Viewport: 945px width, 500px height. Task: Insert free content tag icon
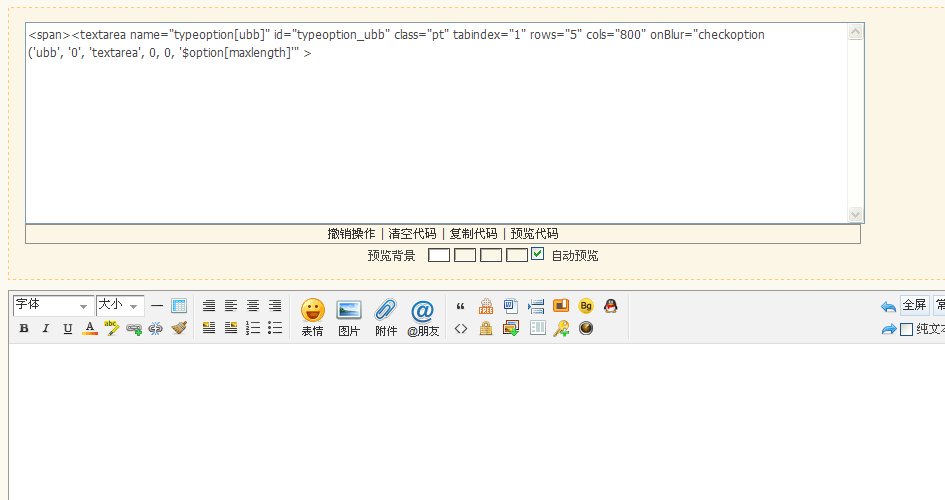pos(486,306)
